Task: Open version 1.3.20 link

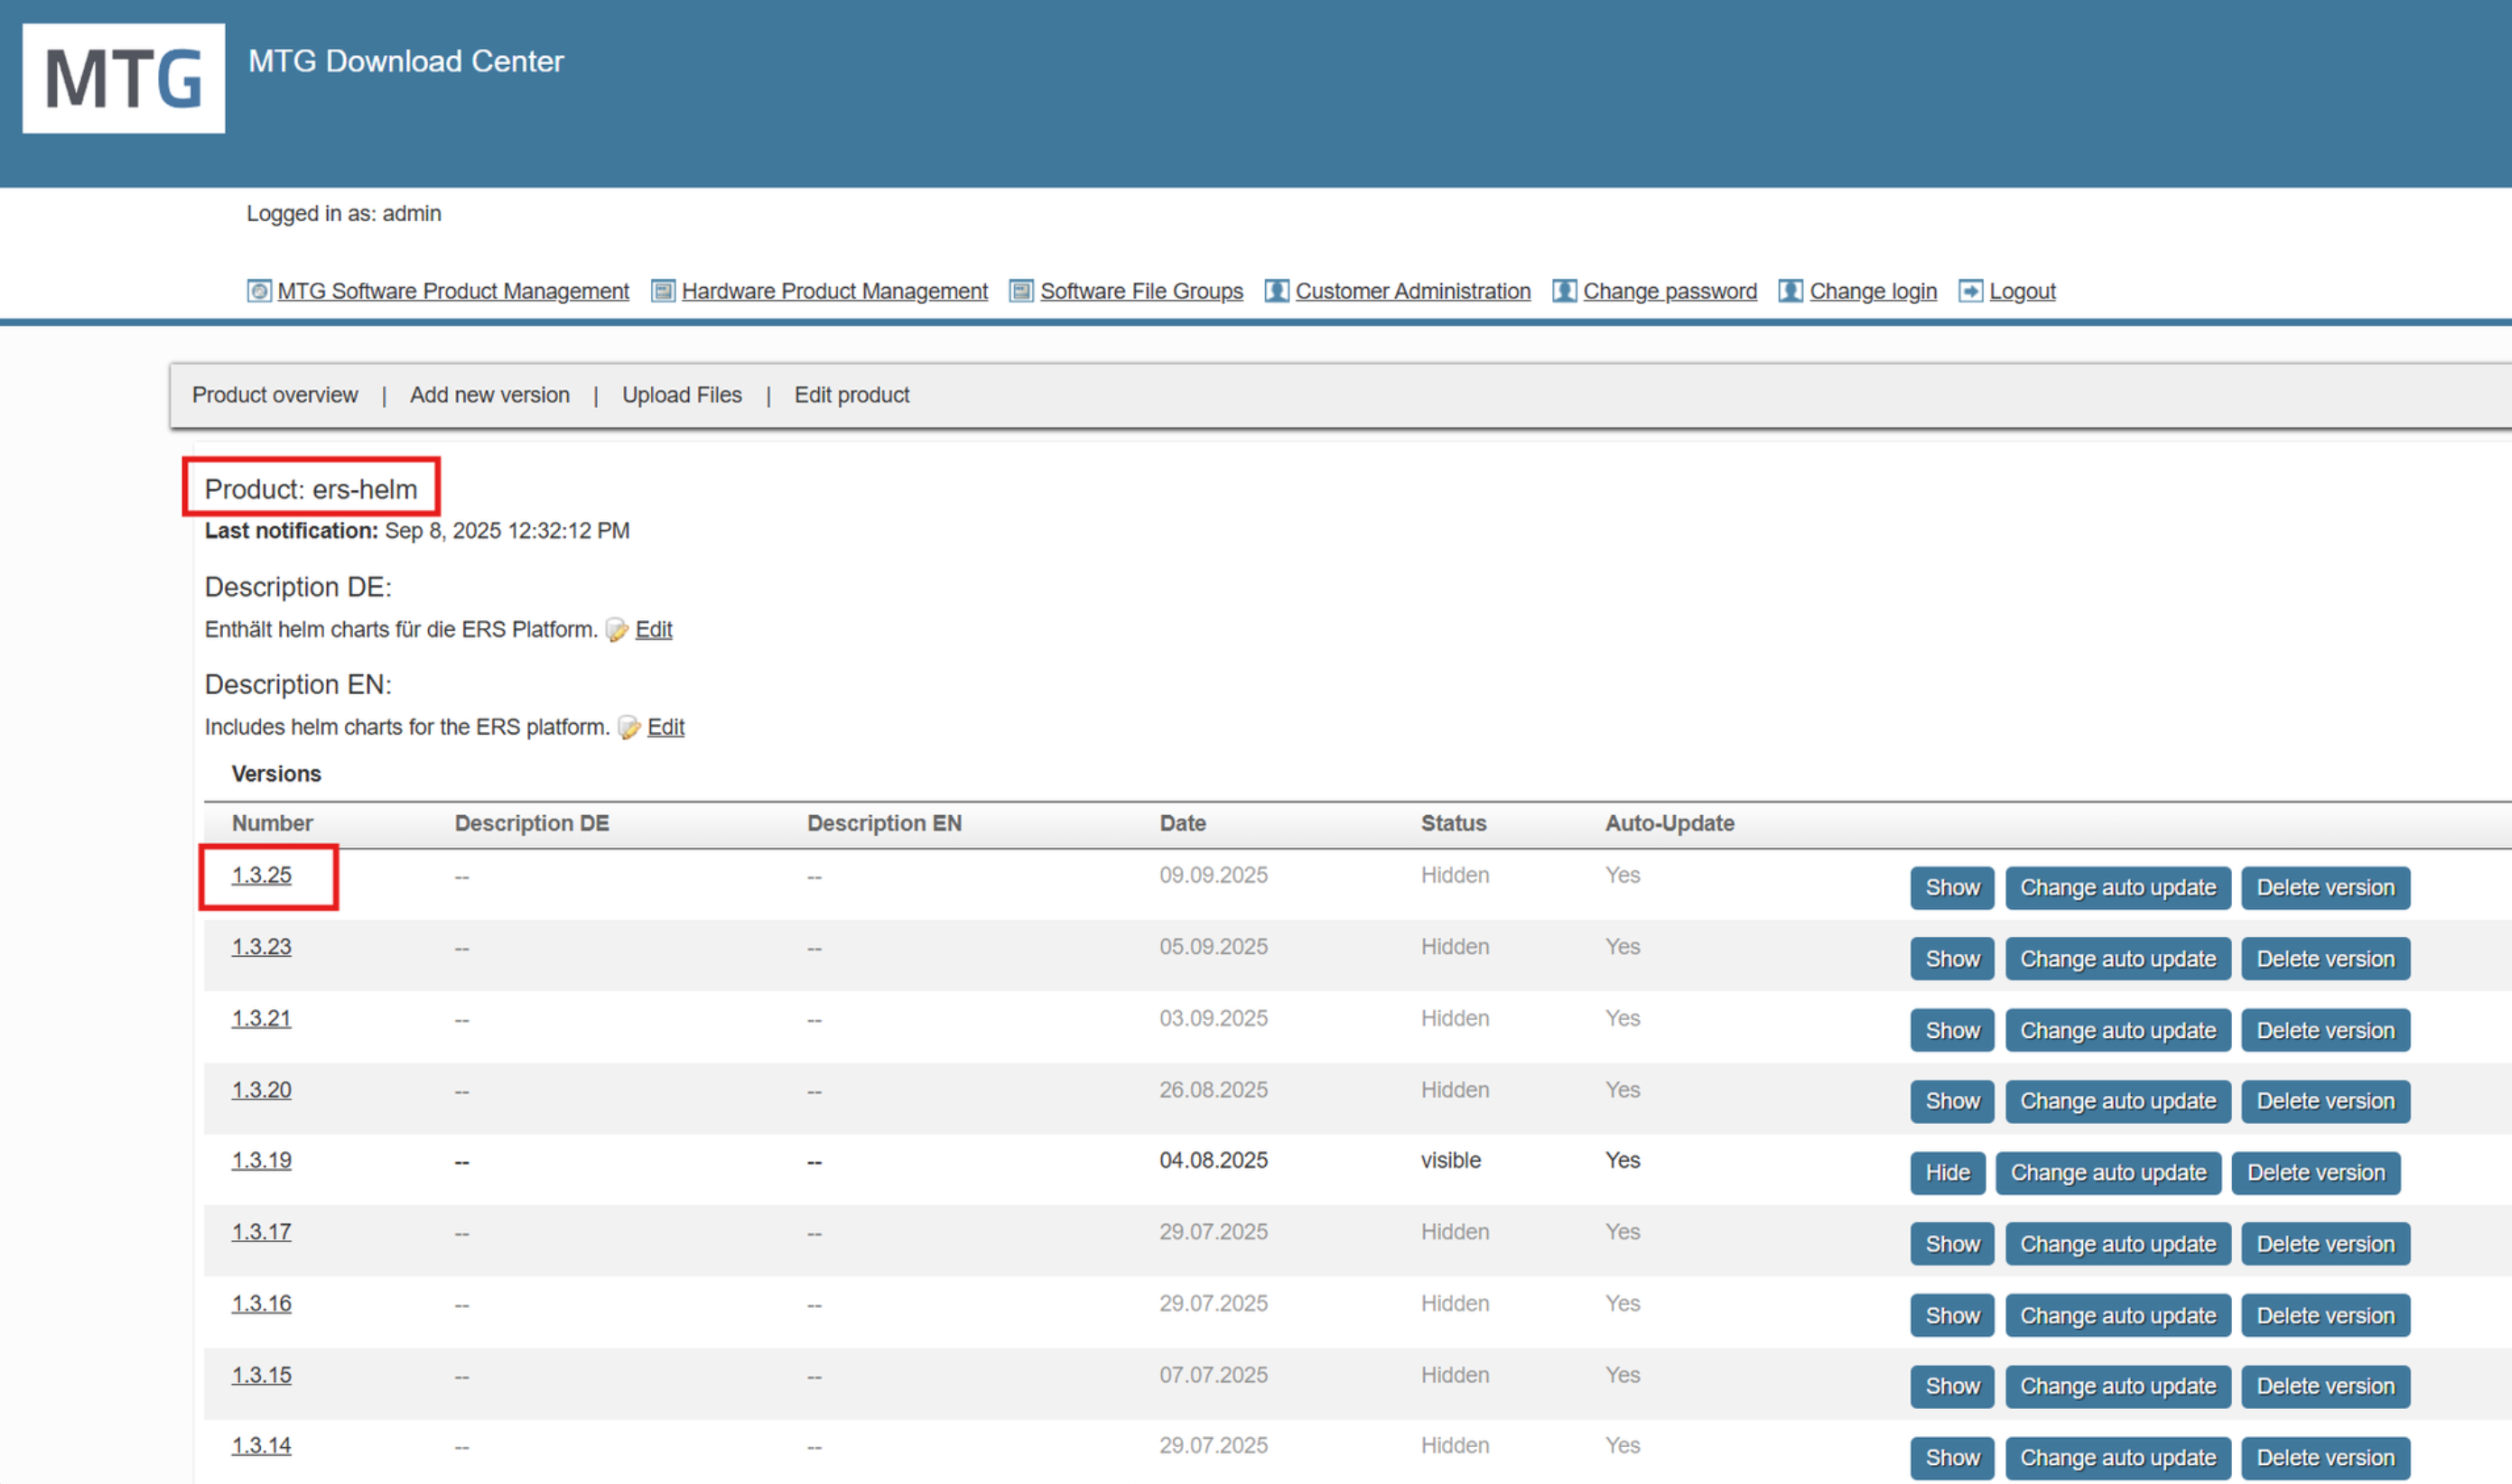Action: pyautogui.click(x=261, y=1090)
